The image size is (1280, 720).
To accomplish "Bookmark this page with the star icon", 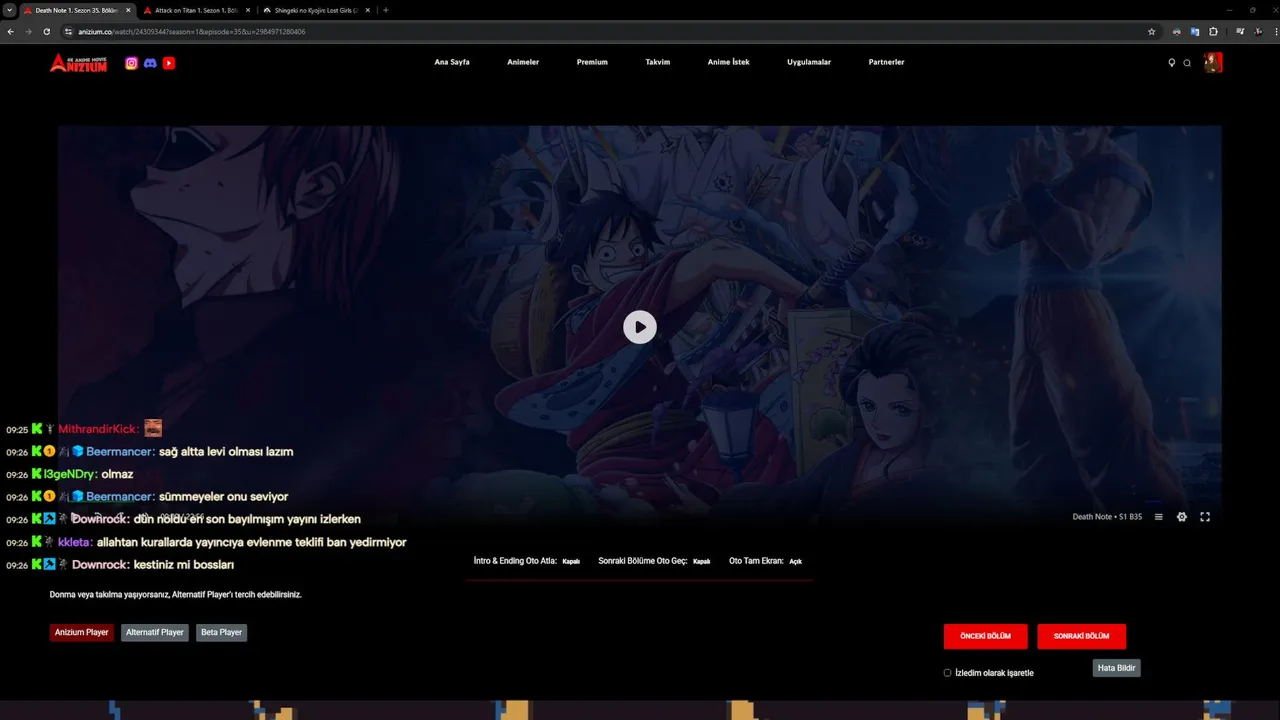I will click(1152, 32).
